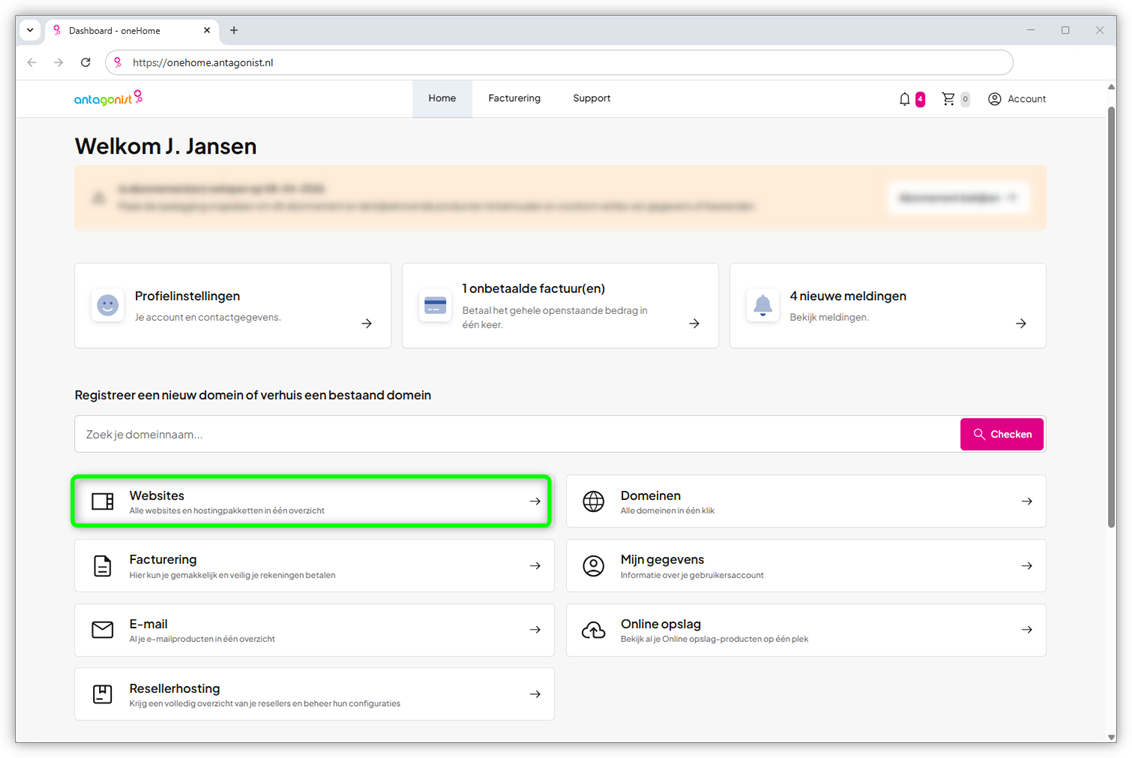Open the Support nav tab
1132x758 pixels.
(591, 98)
